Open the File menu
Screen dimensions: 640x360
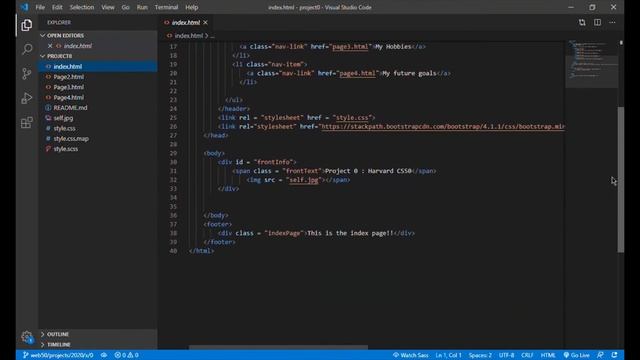tap(40, 7)
